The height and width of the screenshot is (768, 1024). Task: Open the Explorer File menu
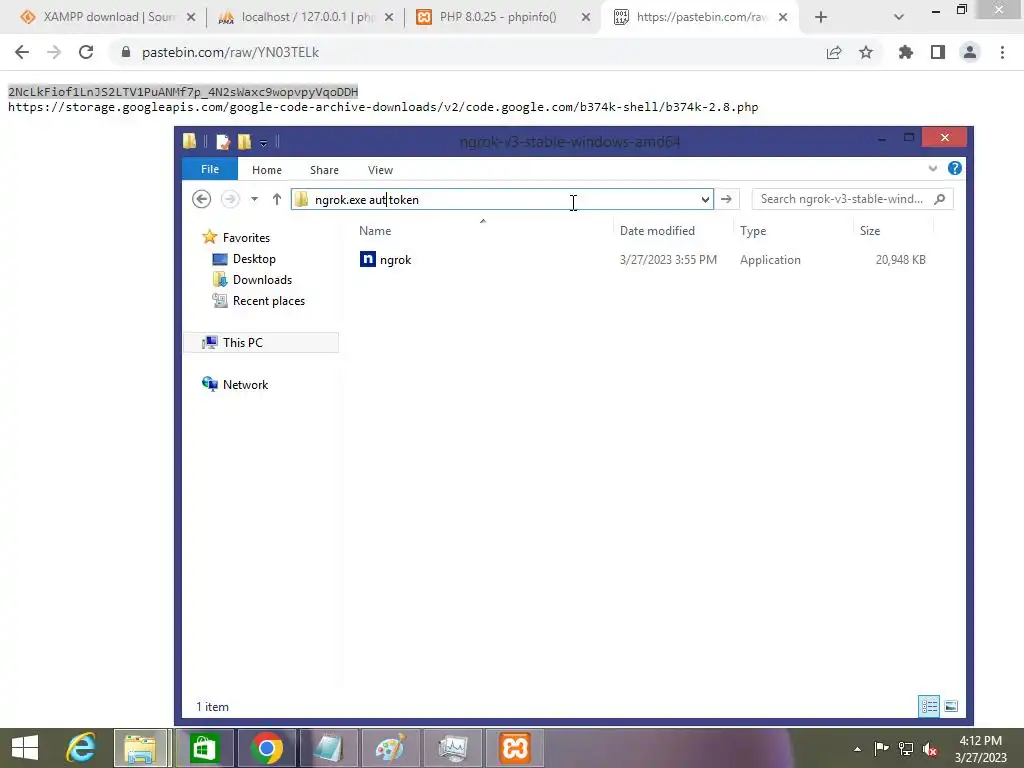point(210,169)
